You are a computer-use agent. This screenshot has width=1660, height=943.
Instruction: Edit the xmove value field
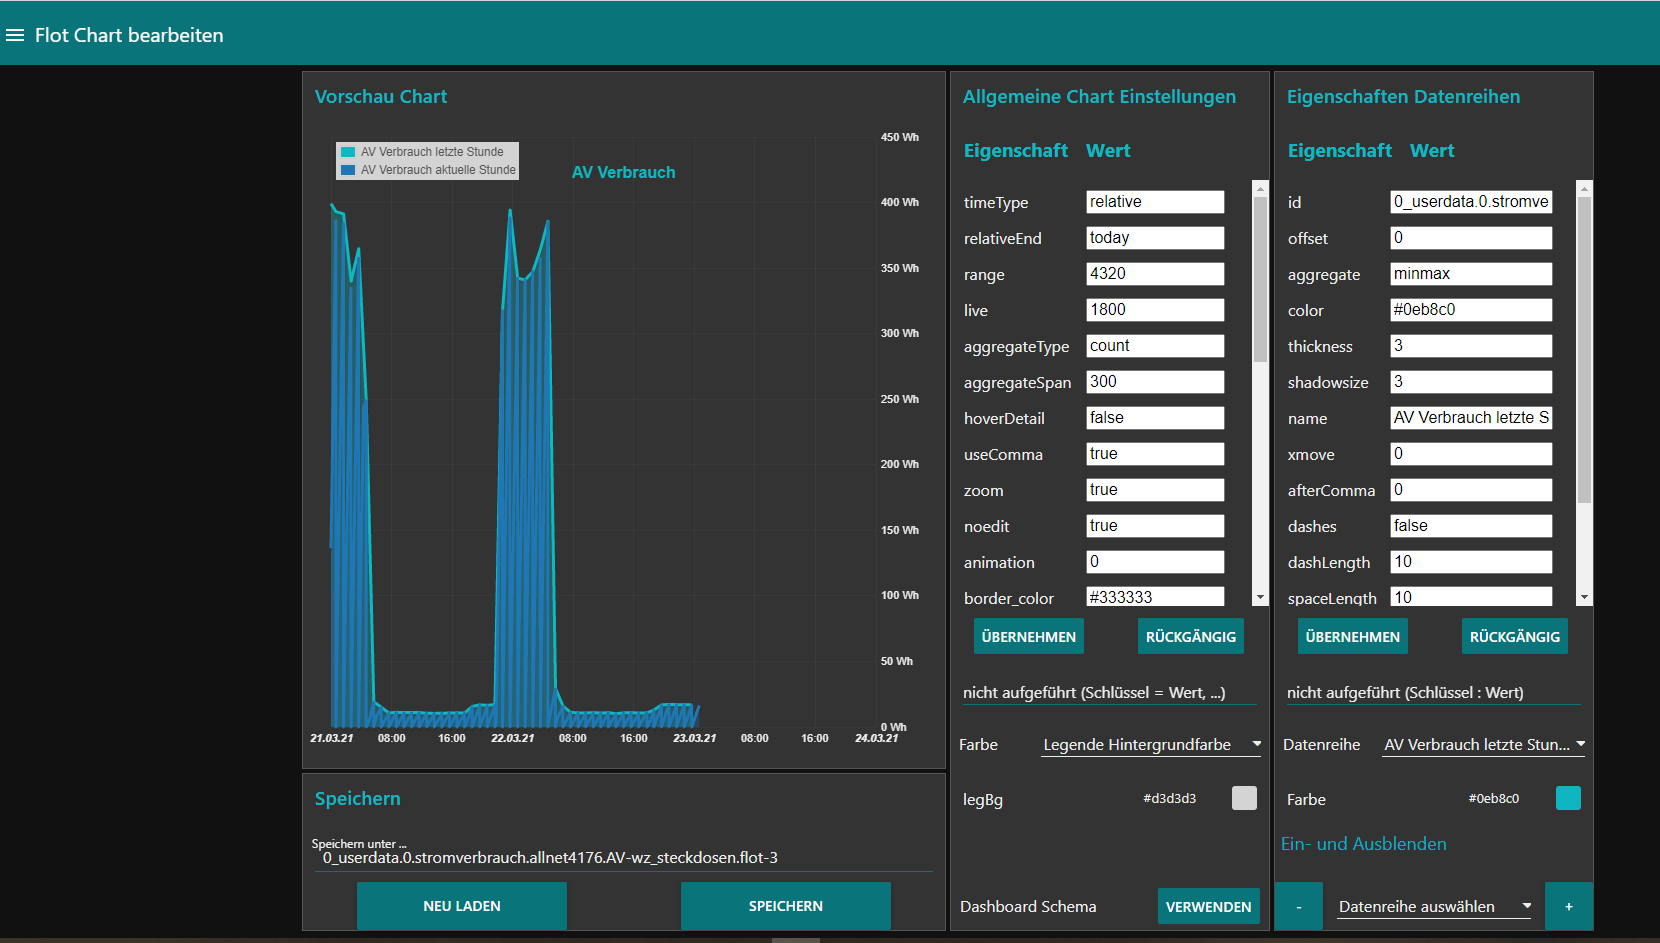1471,454
